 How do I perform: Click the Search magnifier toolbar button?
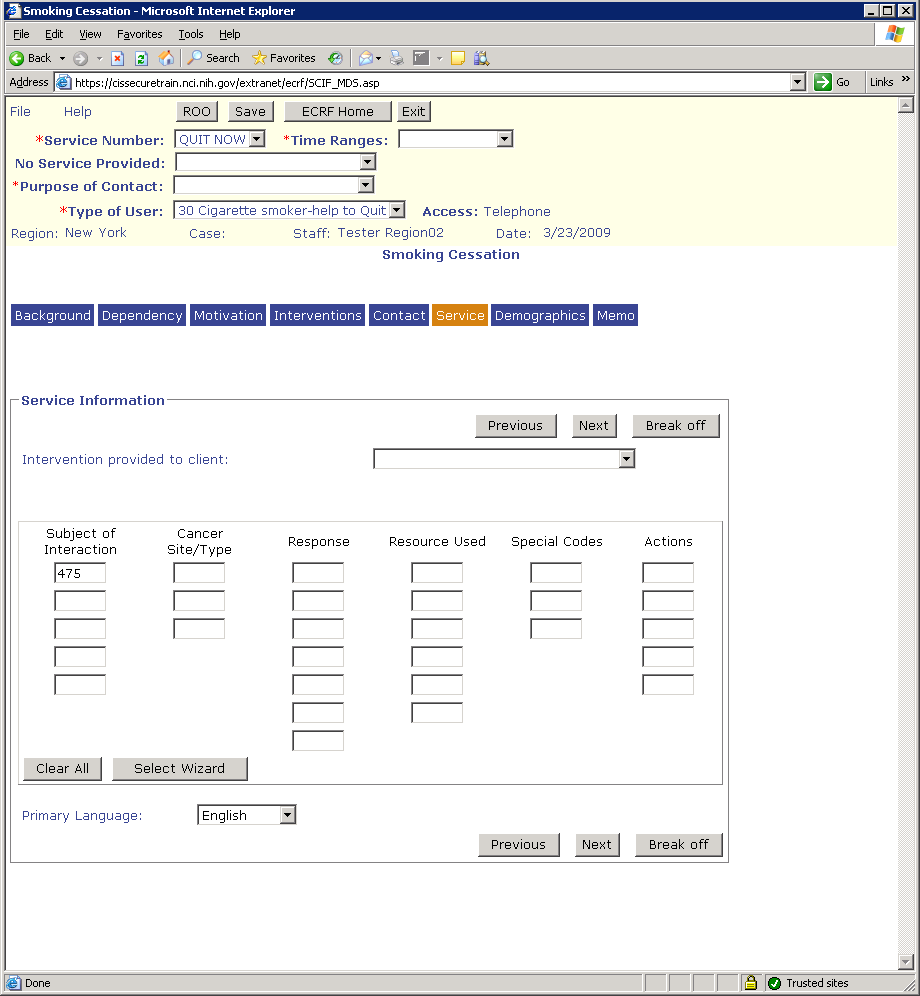[213, 58]
